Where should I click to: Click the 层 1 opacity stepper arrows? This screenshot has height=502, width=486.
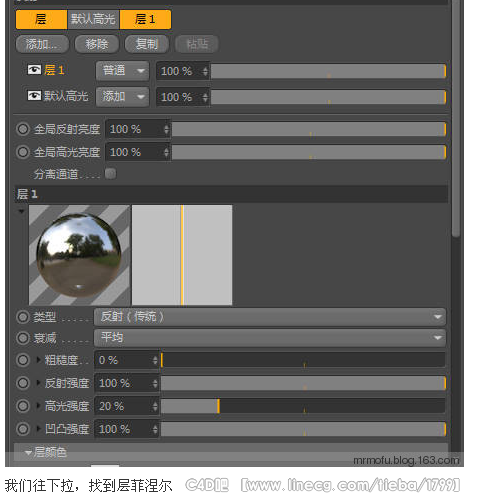(205, 71)
